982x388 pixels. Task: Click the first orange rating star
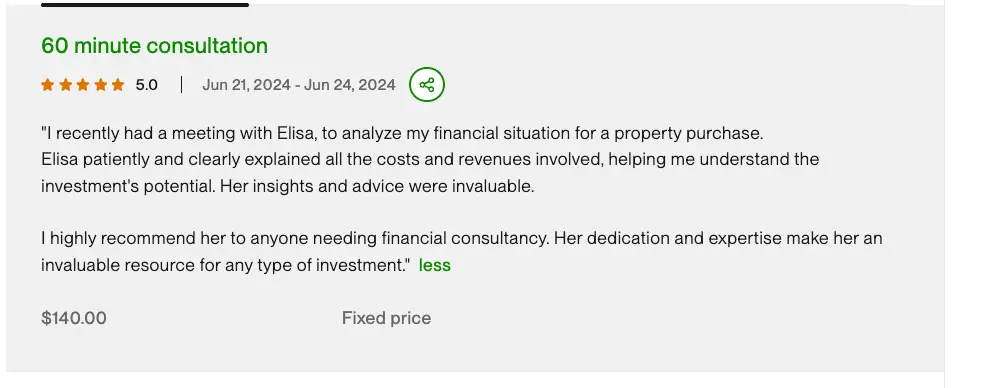point(48,84)
